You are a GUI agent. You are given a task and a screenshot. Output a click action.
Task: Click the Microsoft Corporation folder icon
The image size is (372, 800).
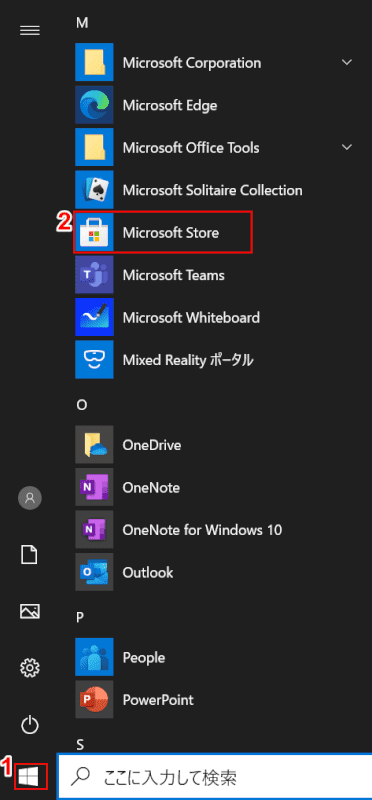pyautogui.click(x=94, y=62)
